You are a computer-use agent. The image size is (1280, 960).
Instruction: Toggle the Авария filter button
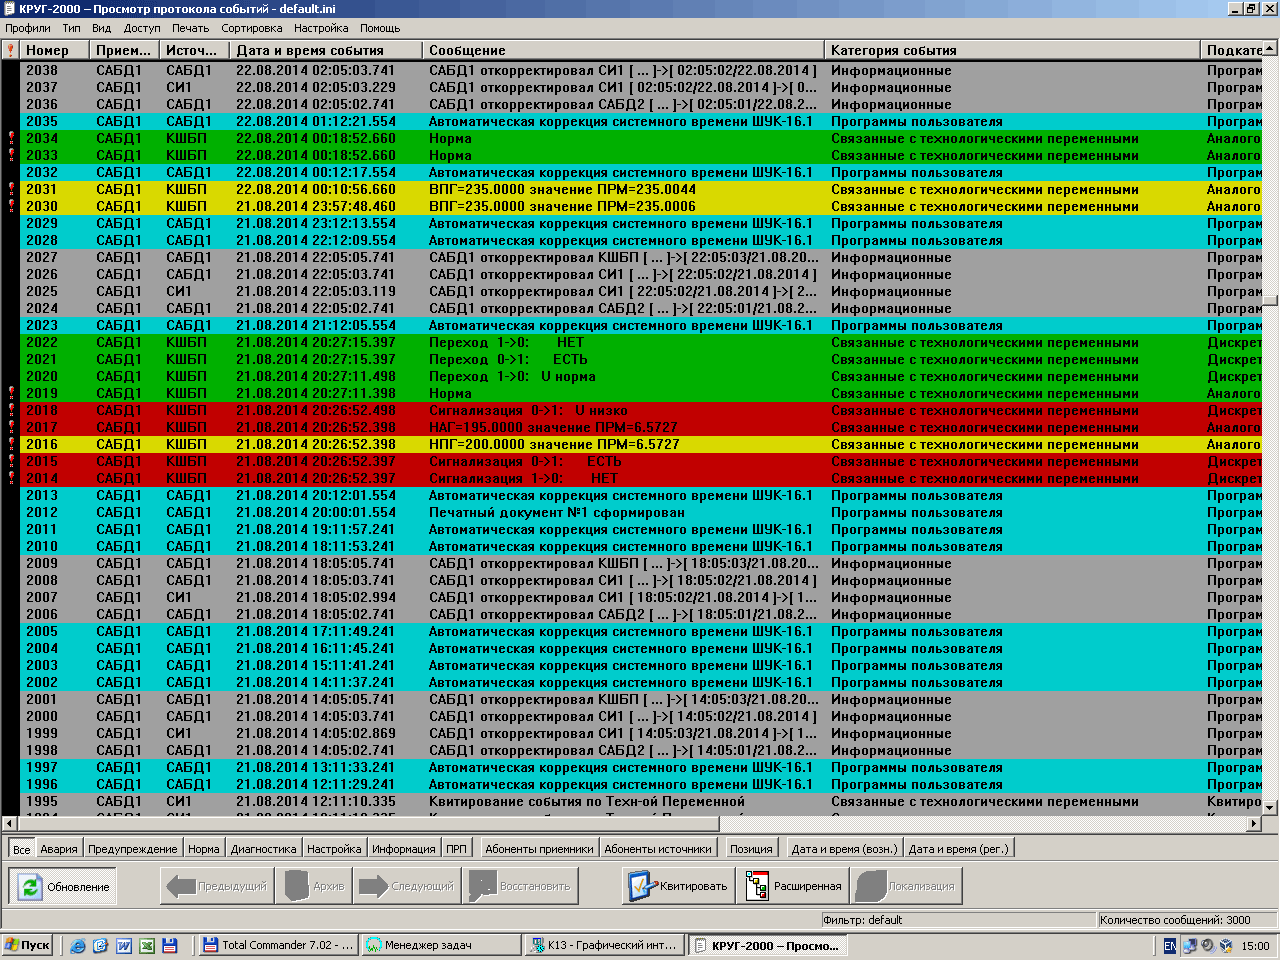coord(59,849)
